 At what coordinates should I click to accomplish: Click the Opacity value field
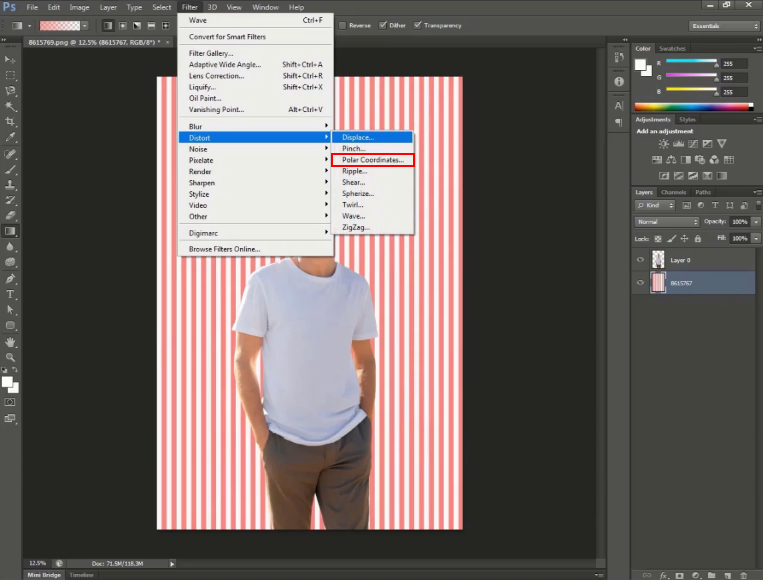pyautogui.click(x=740, y=222)
